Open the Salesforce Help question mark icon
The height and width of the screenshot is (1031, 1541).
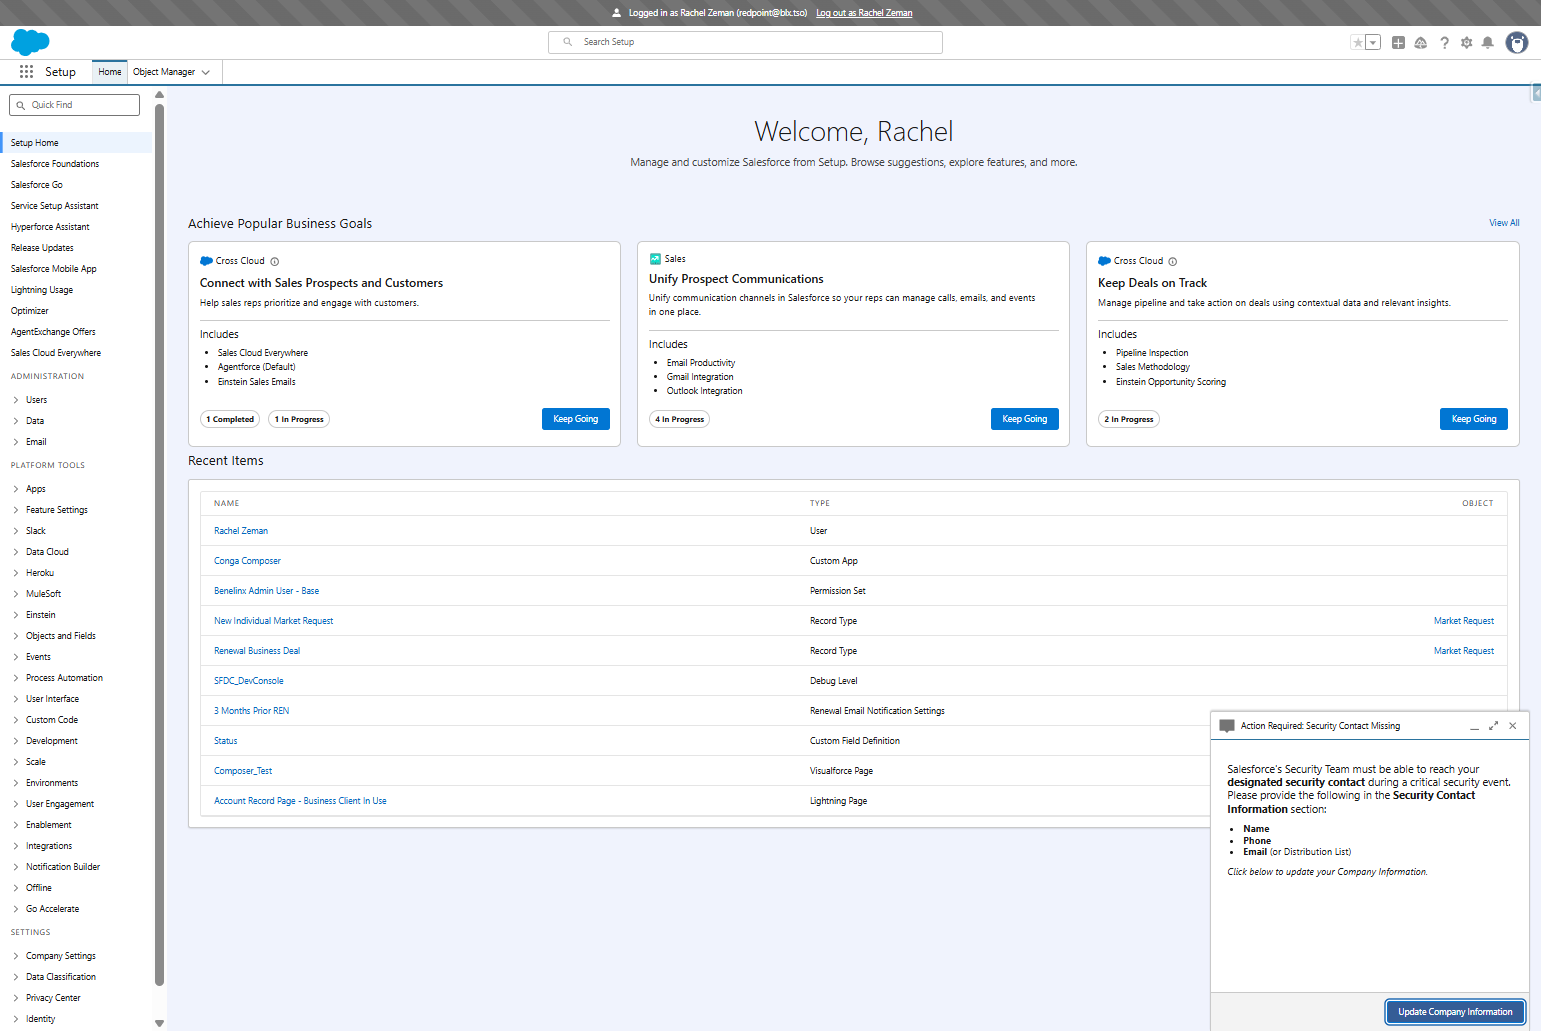tap(1444, 42)
